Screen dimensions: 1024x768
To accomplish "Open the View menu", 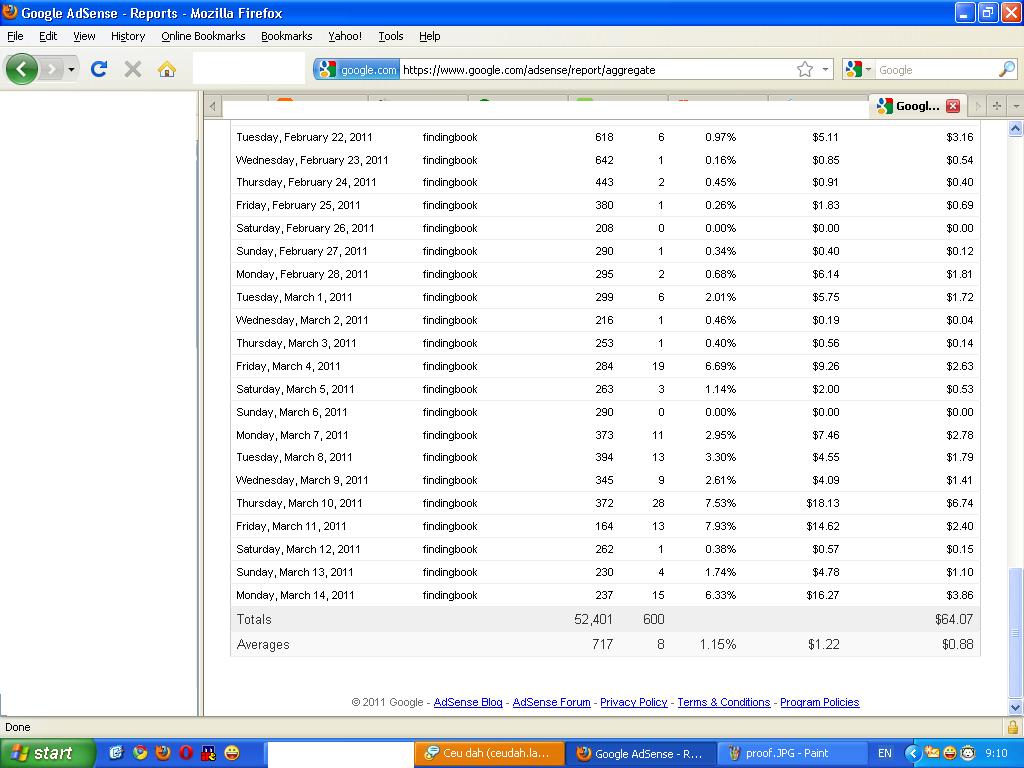I will tap(84, 36).
